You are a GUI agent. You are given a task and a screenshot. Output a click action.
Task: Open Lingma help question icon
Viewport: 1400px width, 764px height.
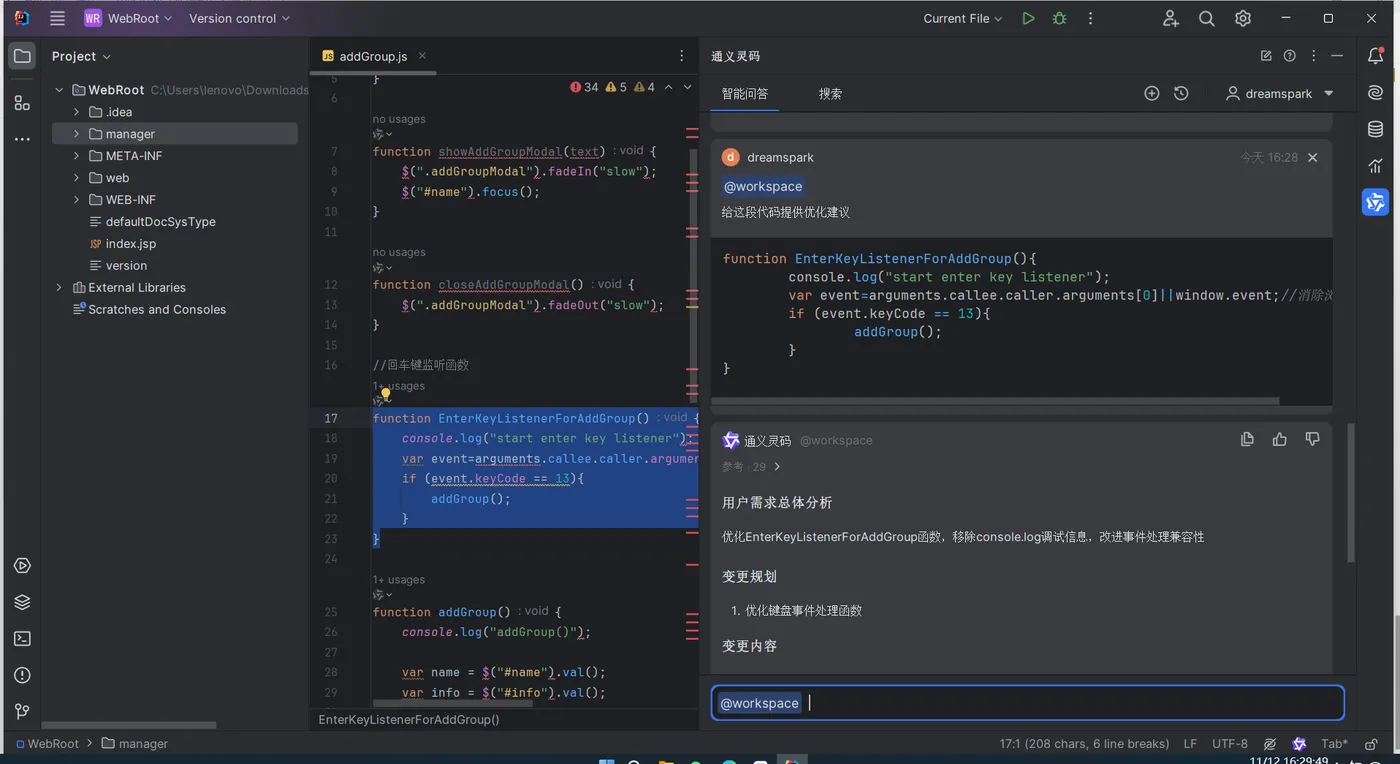1290,56
